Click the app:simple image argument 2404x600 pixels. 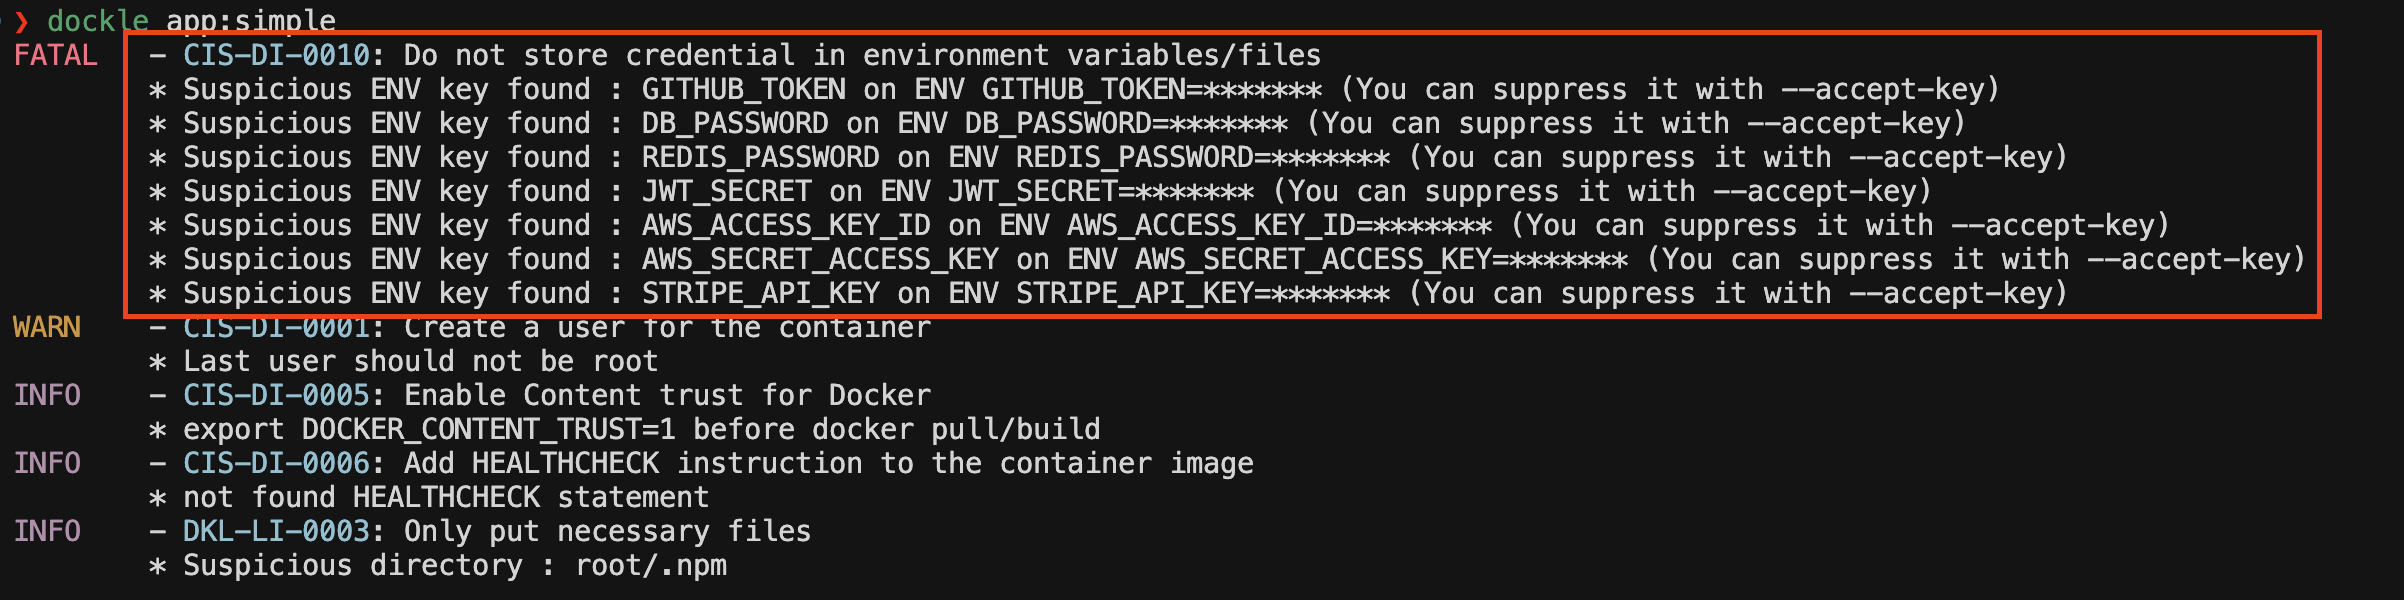tap(251, 20)
